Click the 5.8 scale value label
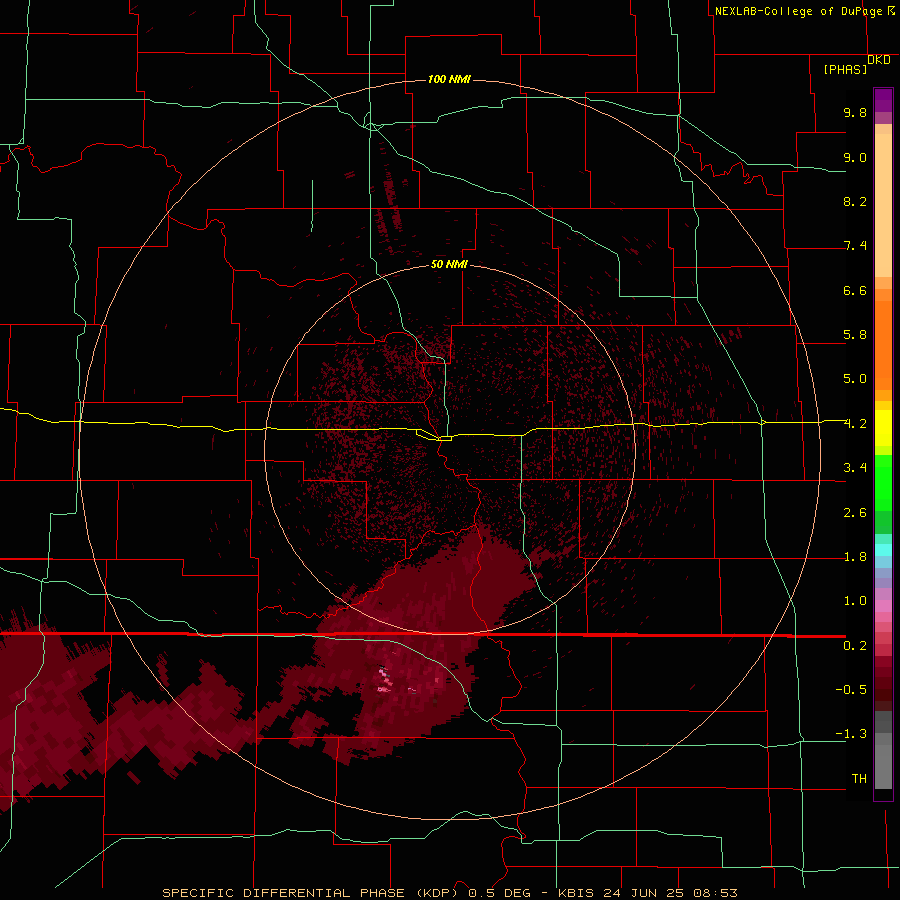This screenshot has width=900, height=900. click(855, 335)
